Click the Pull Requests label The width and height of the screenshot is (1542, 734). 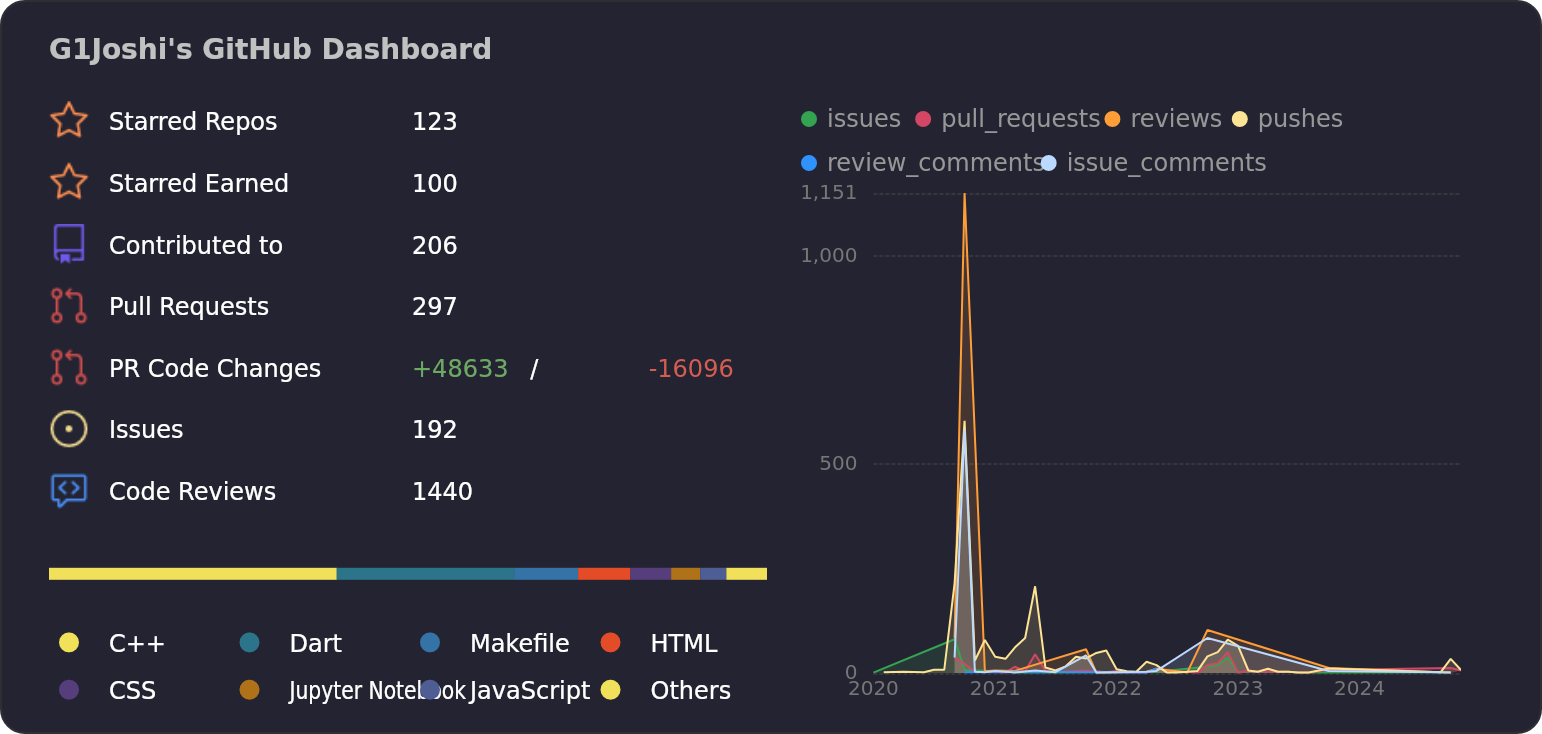click(x=189, y=307)
